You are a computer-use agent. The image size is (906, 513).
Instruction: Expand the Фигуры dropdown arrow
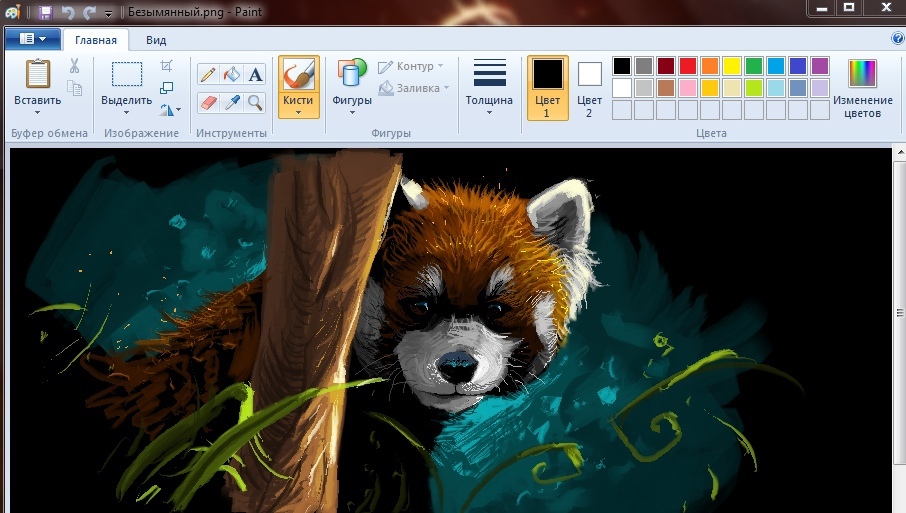click(x=352, y=112)
